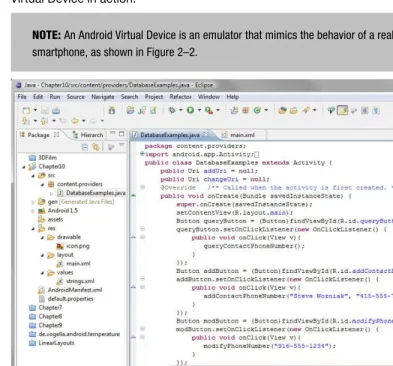Screen dimensions: 393x366
Task: Minimize the Package Explorer panel
Action: [113, 133]
